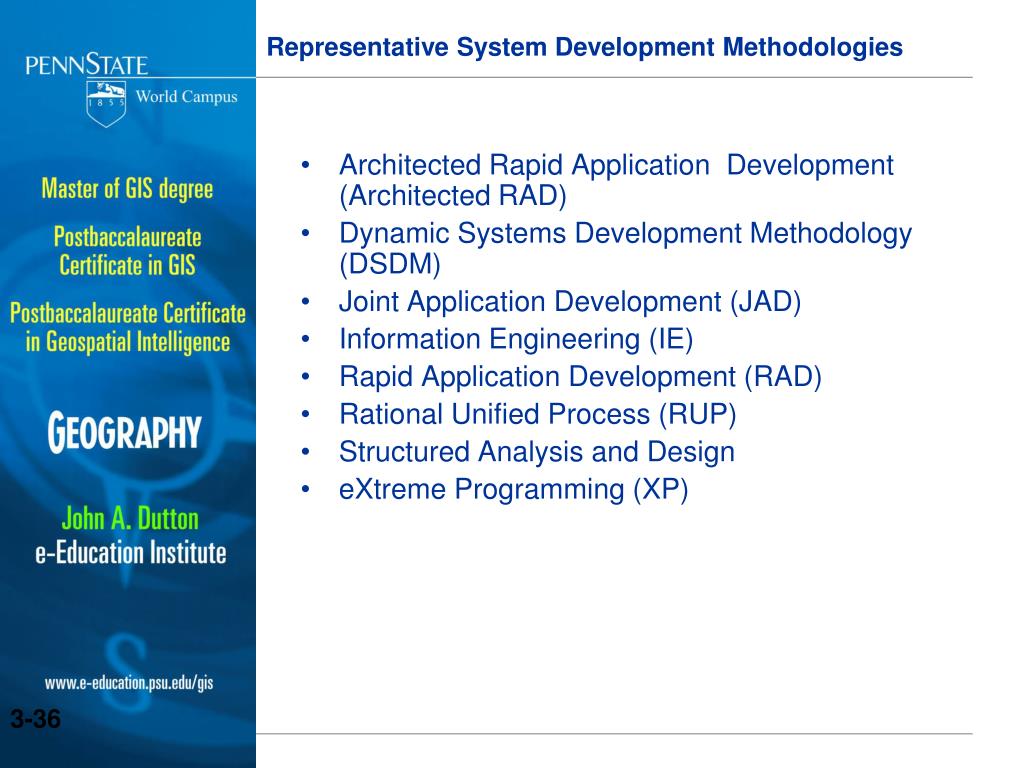Viewport: 1024px width, 768px height.
Task: Click Postbaccalaureate Certificate in Geospatial Intelligence
Action: click(x=128, y=328)
